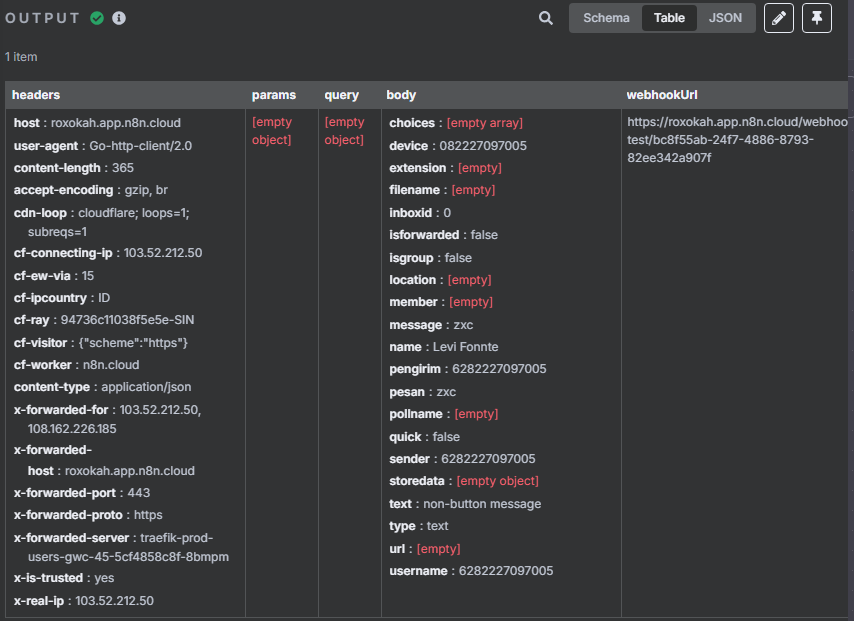Click the name Levi Fonnte row

(x=444, y=347)
